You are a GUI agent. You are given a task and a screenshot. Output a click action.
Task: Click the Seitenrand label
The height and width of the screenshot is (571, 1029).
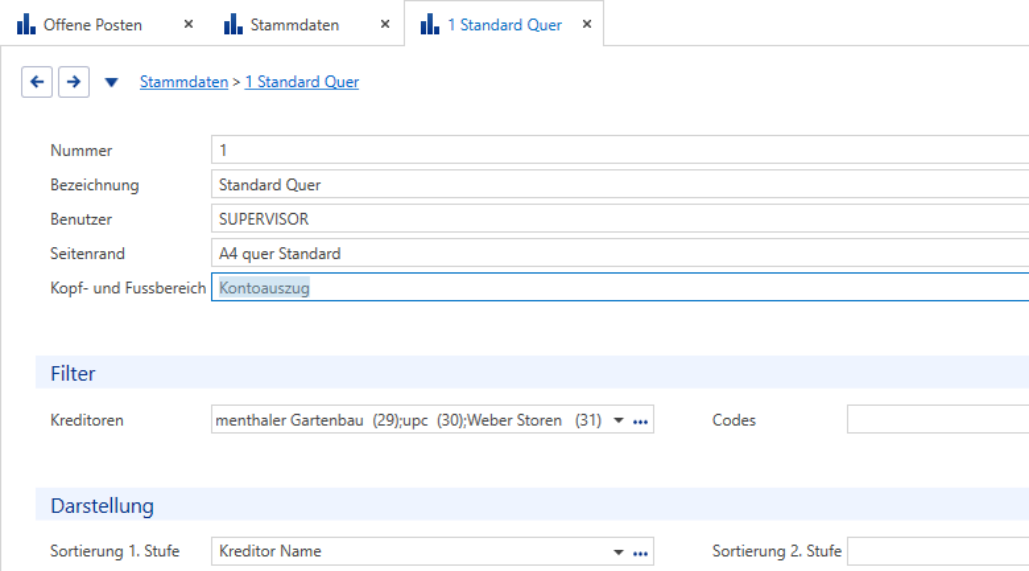87,253
